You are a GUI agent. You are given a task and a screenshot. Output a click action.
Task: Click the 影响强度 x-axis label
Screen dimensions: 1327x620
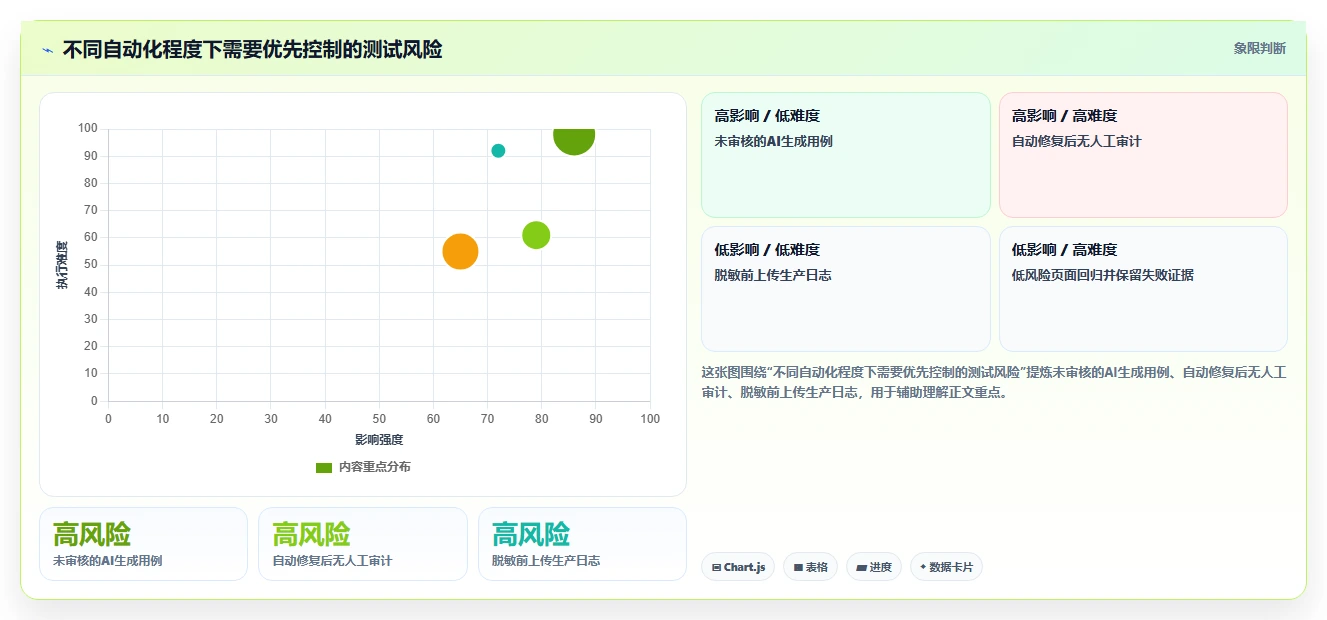[x=379, y=440]
